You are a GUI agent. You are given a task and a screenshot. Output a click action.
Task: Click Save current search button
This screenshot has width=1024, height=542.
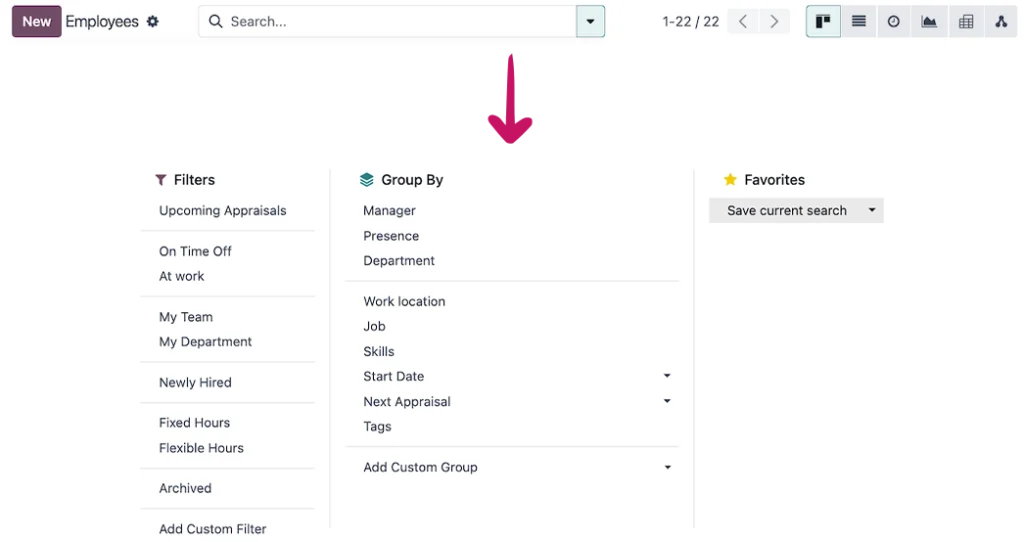click(786, 210)
